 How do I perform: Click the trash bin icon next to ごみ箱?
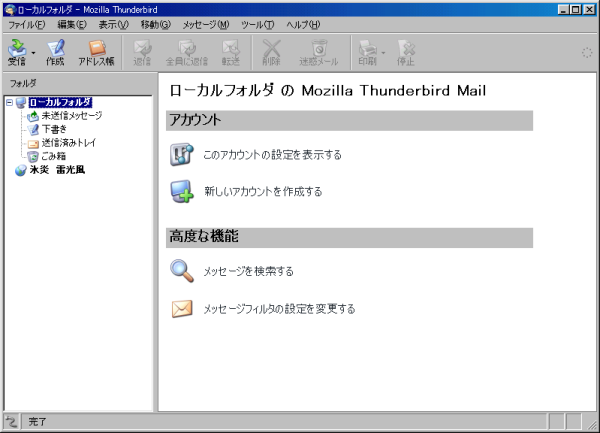(x=33, y=156)
